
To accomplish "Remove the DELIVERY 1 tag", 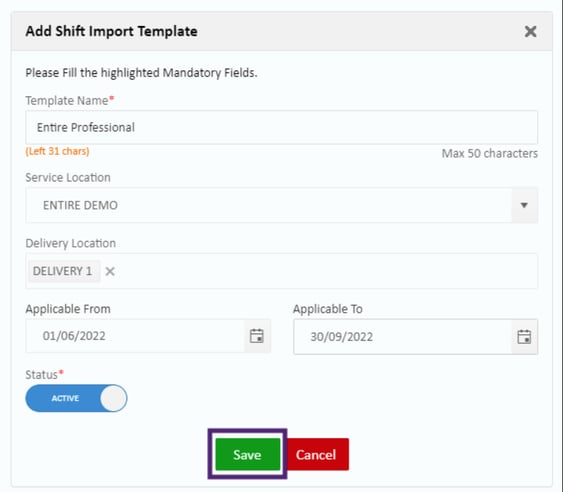I will coord(110,271).
